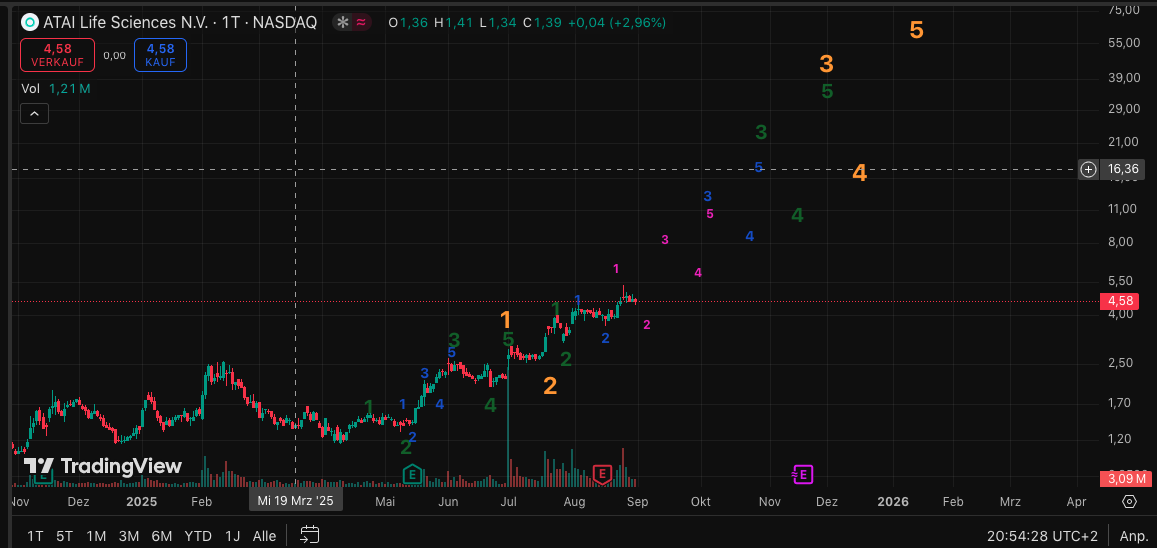Switch to the Alle time range

pos(264,536)
